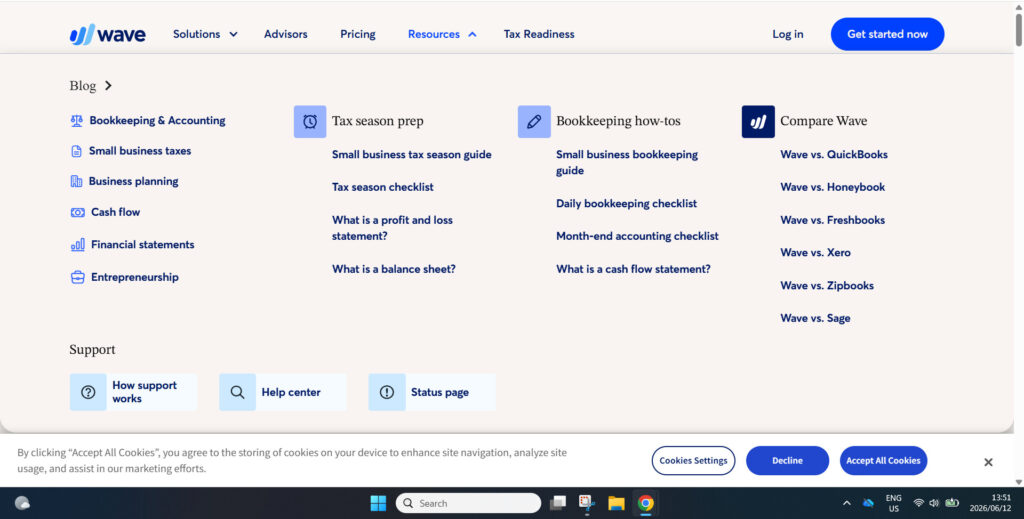Viewport: 1024px width, 519px height.
Task: Open File Explorer from the taskbar
Action: (616, 503)
